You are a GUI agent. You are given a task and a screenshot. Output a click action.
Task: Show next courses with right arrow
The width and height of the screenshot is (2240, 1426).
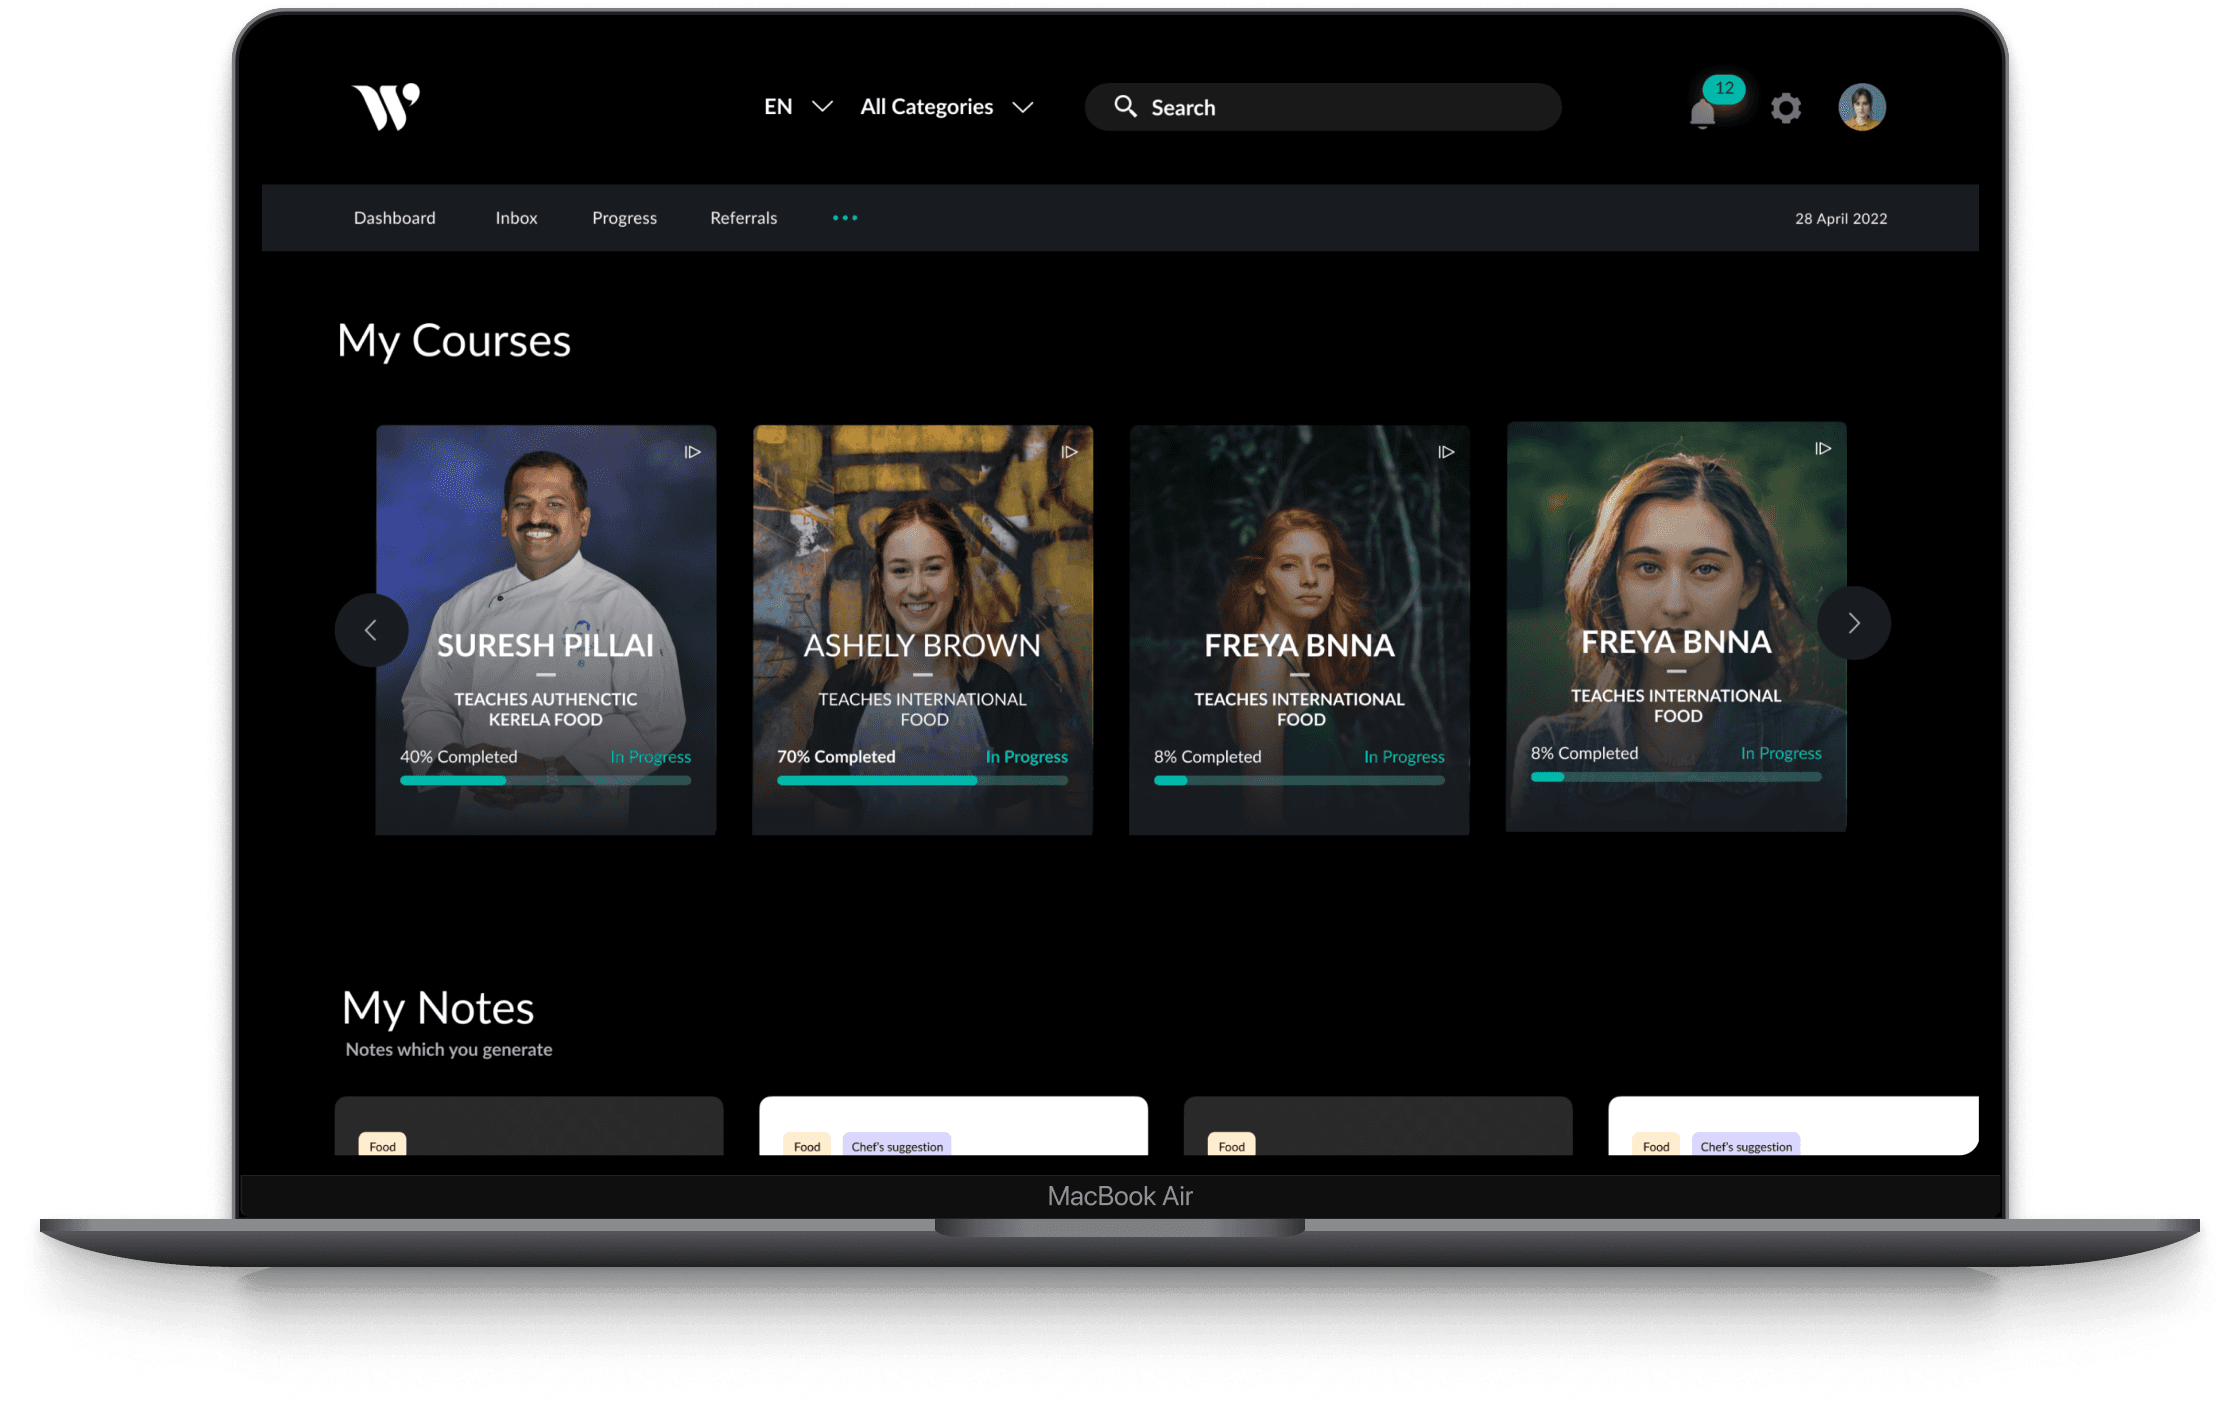[1853, 623]
